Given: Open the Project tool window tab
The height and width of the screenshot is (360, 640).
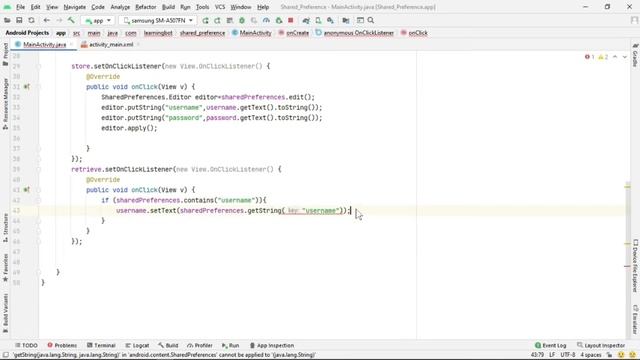Looking at the screenshot, I should [5, 54].
